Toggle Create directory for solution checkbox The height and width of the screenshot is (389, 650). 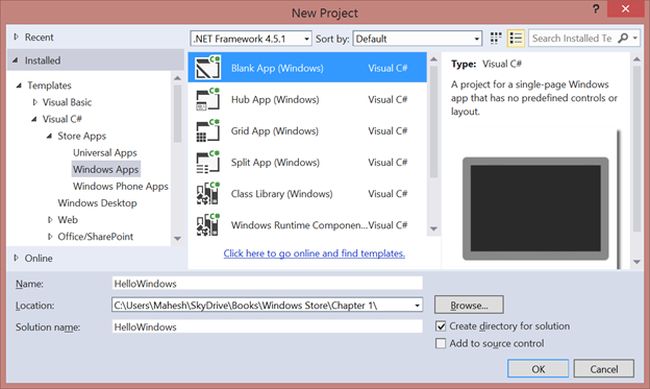(441, 326)
